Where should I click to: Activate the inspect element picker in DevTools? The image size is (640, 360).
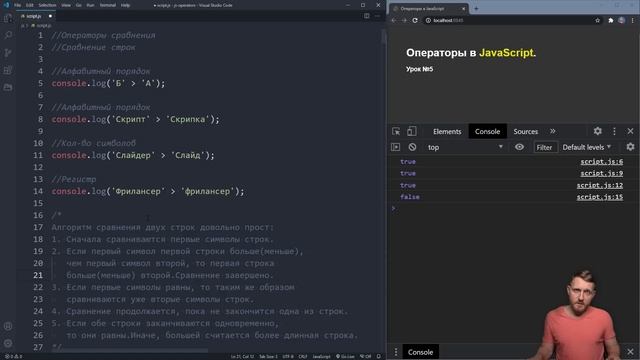pyautogui.click(x=396, y=131)
